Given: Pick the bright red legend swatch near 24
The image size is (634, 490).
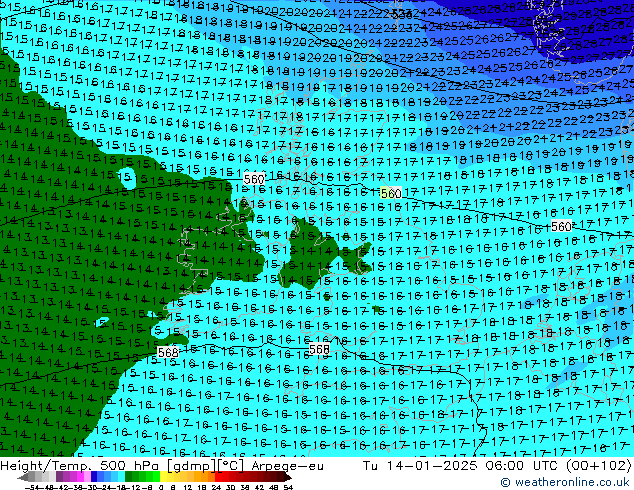Looking at the screenshot, I should pyautogui.click(x=218, y=477).
